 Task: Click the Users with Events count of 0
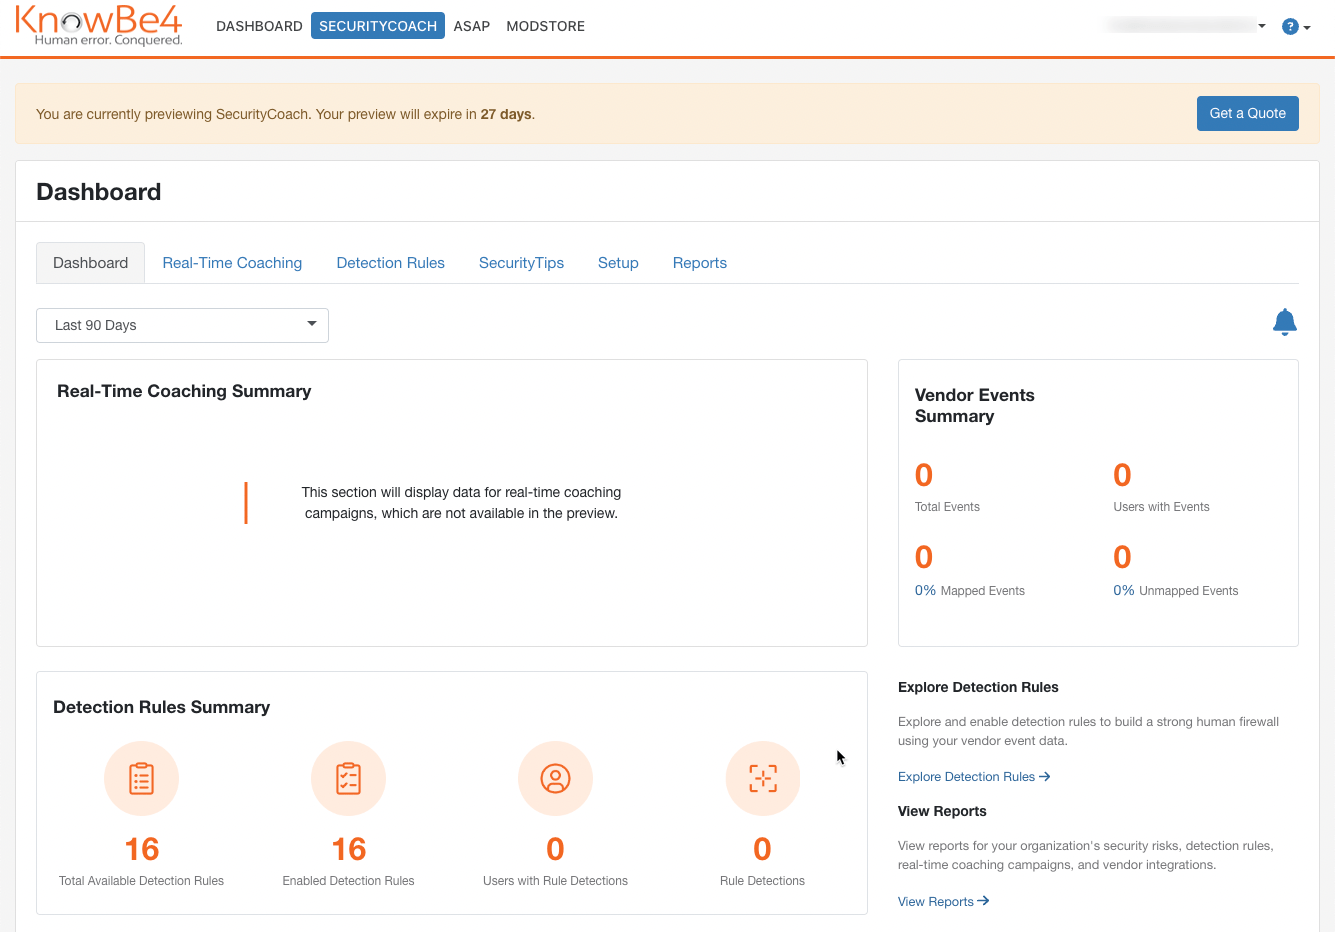pyautogui.click(x=1123, y=475)
